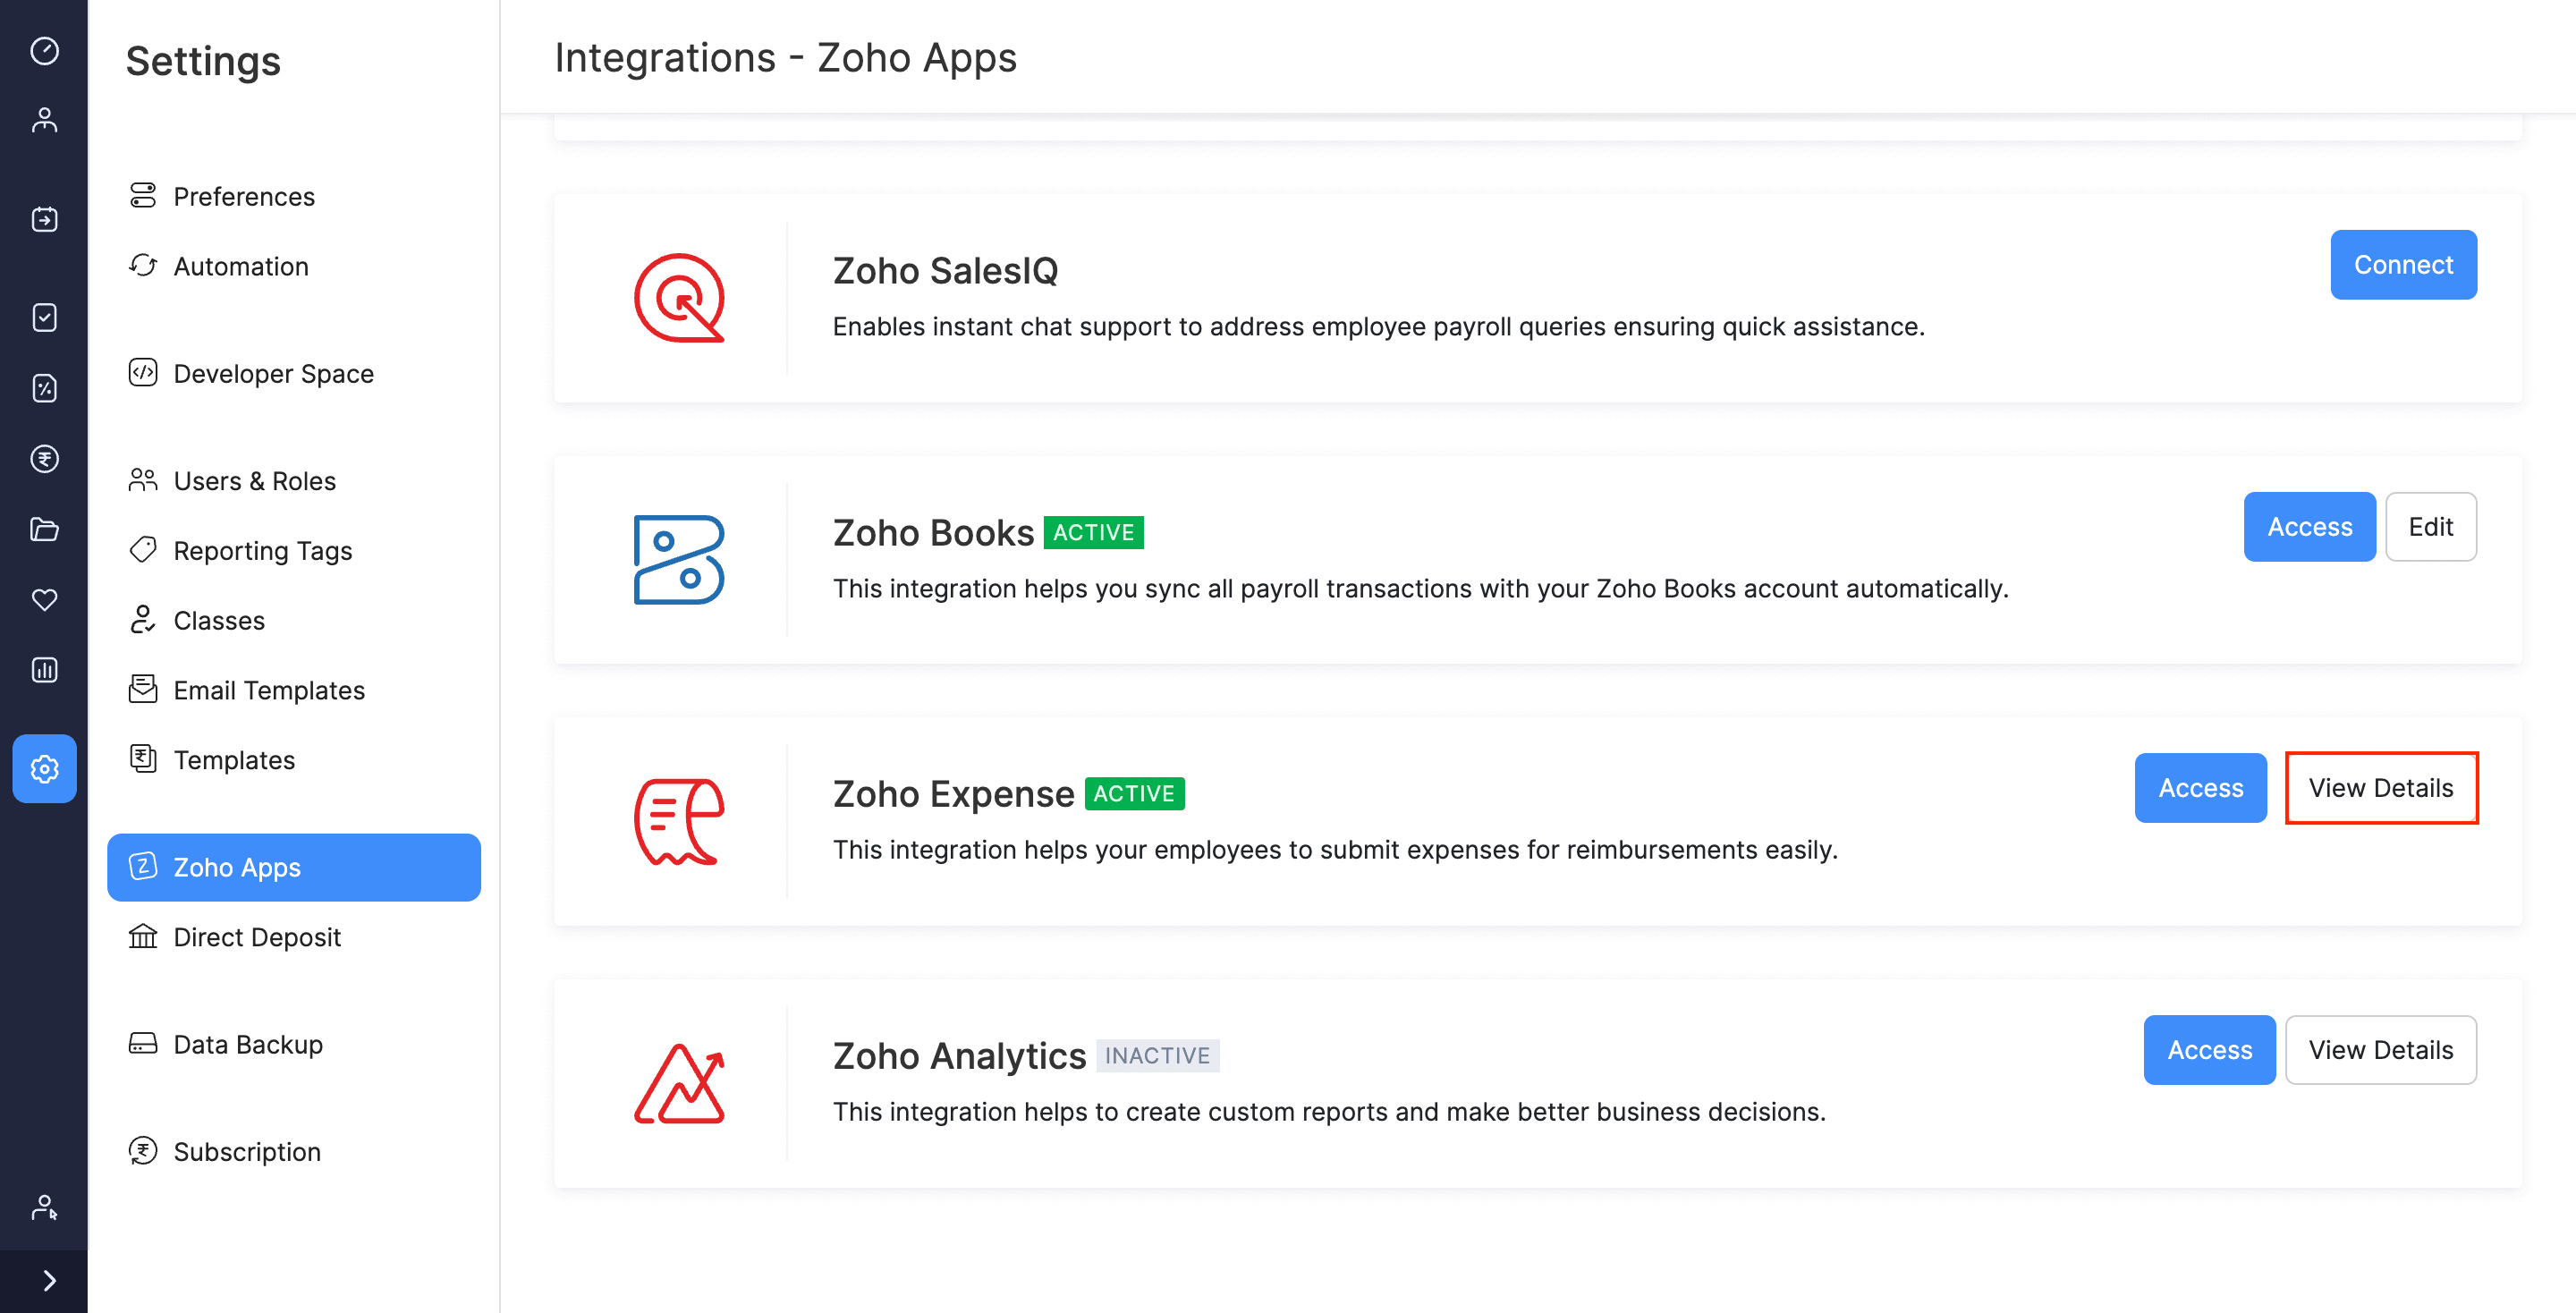2576x1313 pixels.
Task: Click the Zoho Expense receipt logo
Action: (679, 821)
